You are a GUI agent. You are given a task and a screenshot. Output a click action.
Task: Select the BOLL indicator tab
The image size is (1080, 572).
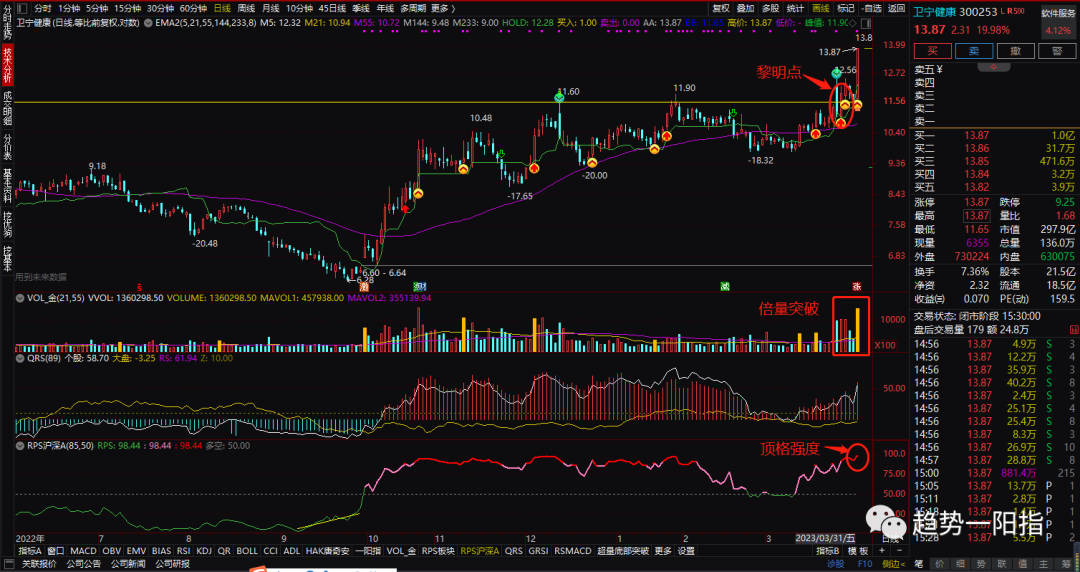click(x=247, y=551)
